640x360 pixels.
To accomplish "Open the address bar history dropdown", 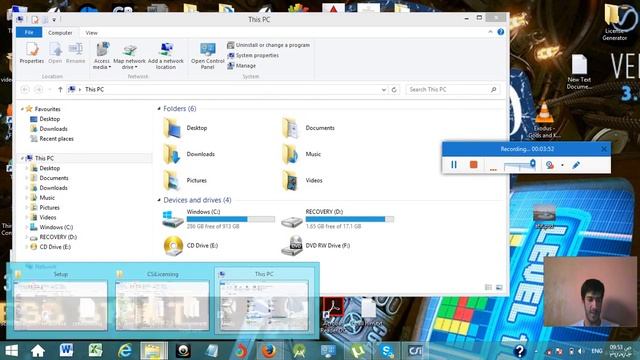I will [384, 90].
